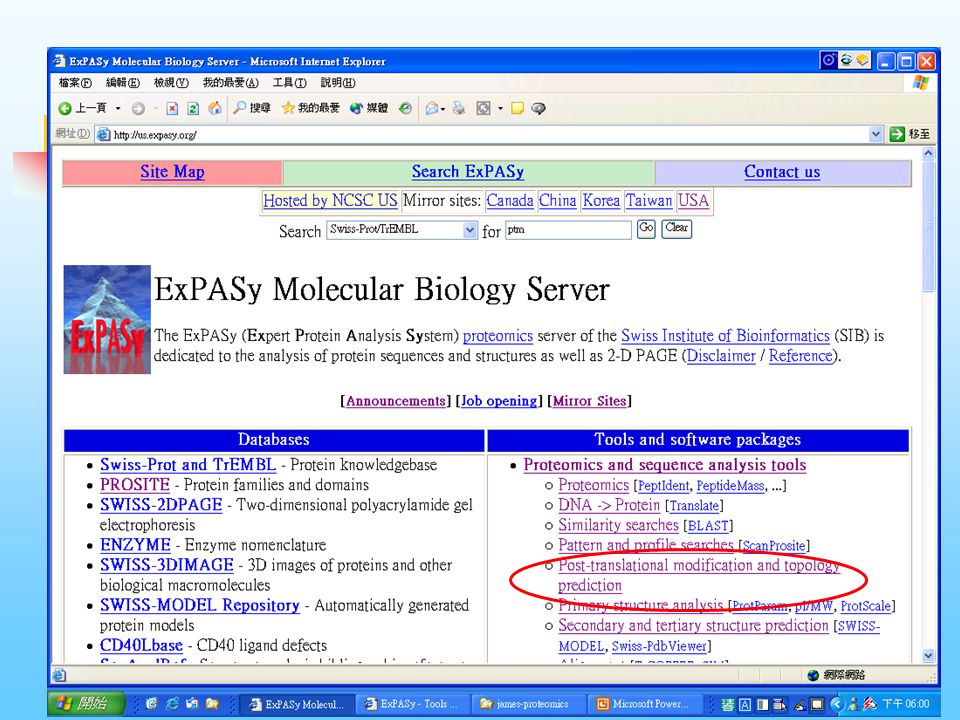
Task: Click the Clear button next to Go
Action: tap(677, 228)
